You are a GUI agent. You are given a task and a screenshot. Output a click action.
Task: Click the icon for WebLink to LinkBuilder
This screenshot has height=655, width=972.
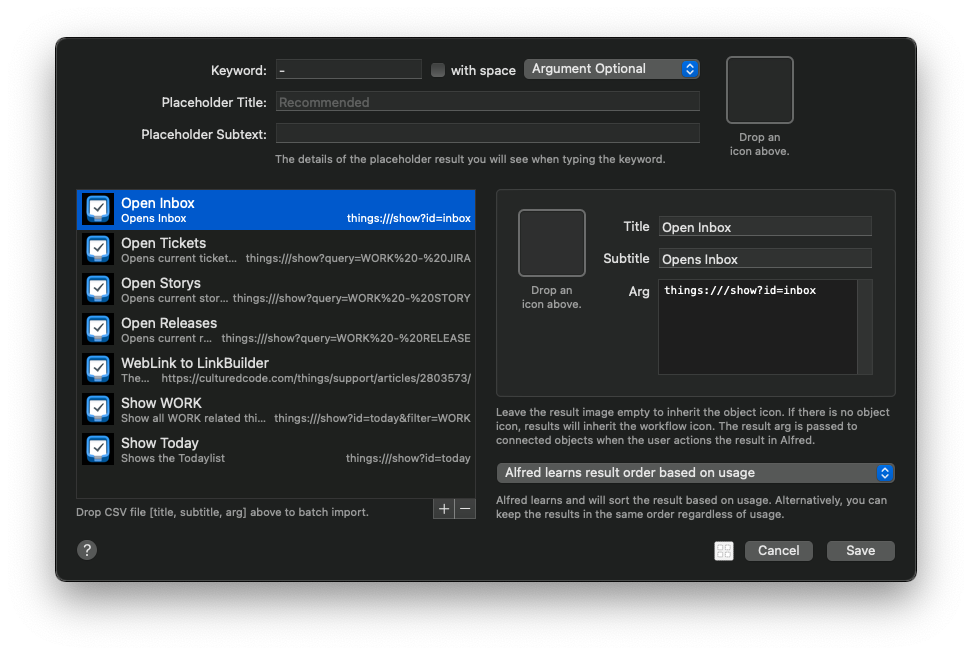[x=98, y=369]
